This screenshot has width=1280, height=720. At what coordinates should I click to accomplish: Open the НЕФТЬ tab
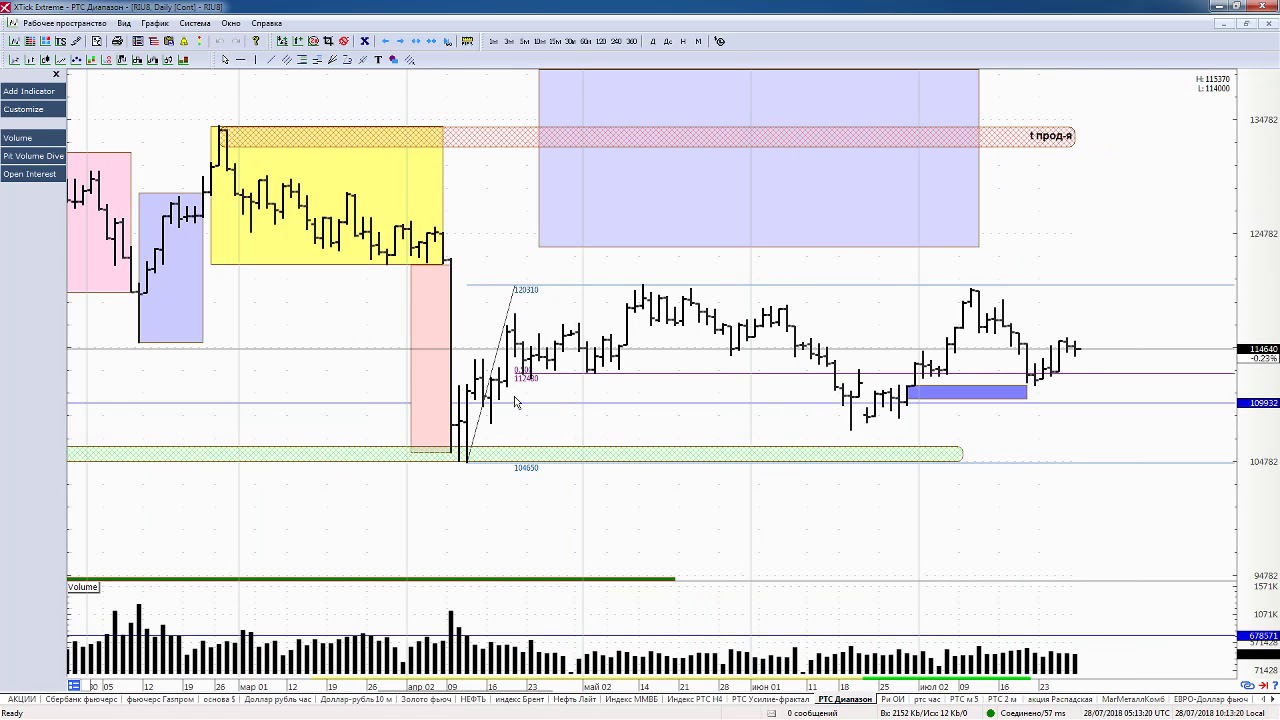[473, 699]
